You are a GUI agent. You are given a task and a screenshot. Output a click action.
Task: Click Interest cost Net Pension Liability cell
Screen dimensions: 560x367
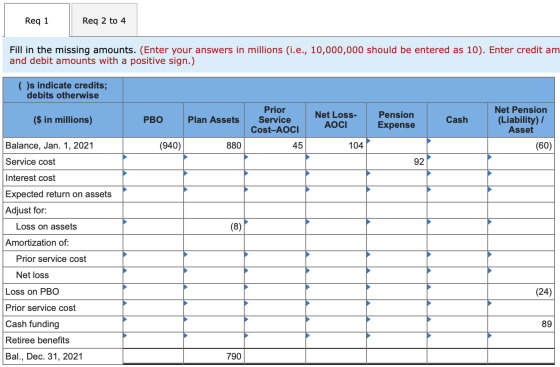[521, 178]
